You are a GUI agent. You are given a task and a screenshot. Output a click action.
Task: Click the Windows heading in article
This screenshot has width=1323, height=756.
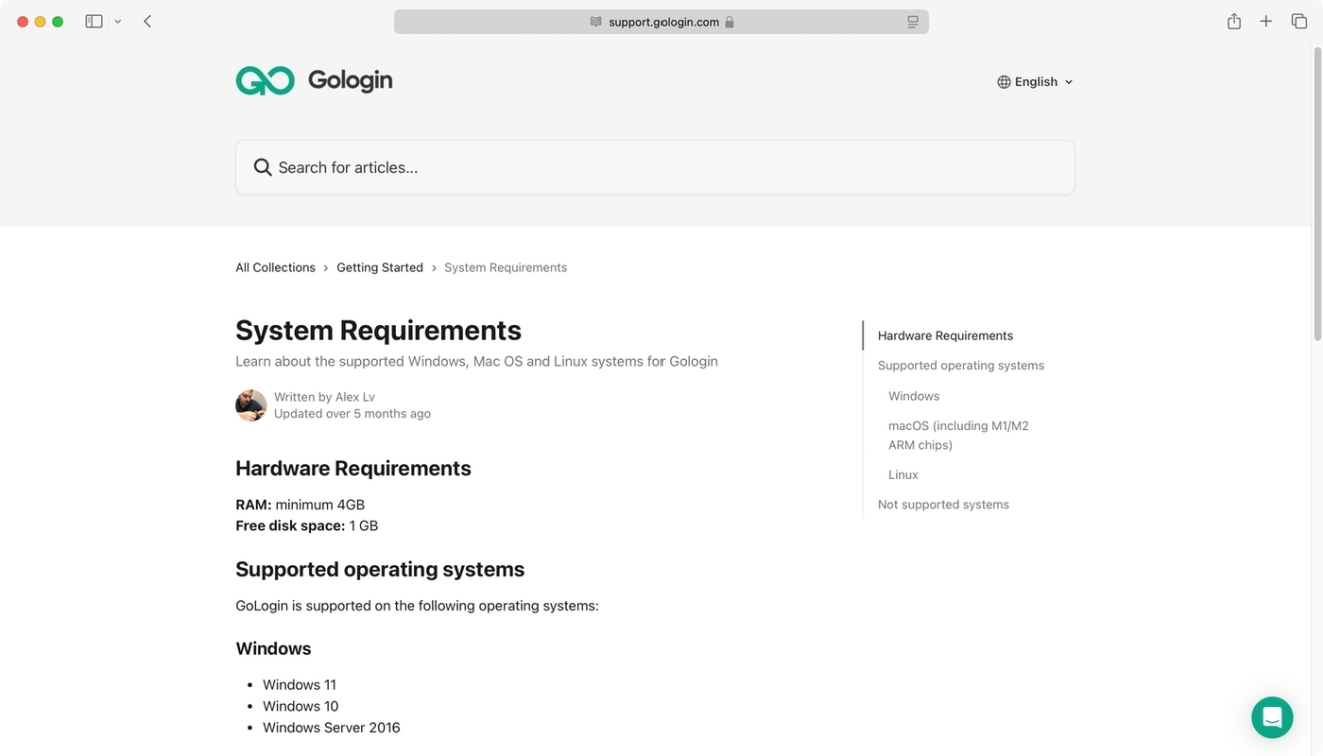click(273, 649)
